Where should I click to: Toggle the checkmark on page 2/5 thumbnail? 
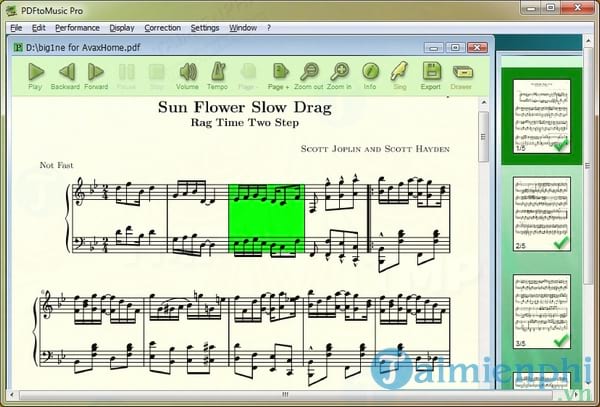[561, 243]
